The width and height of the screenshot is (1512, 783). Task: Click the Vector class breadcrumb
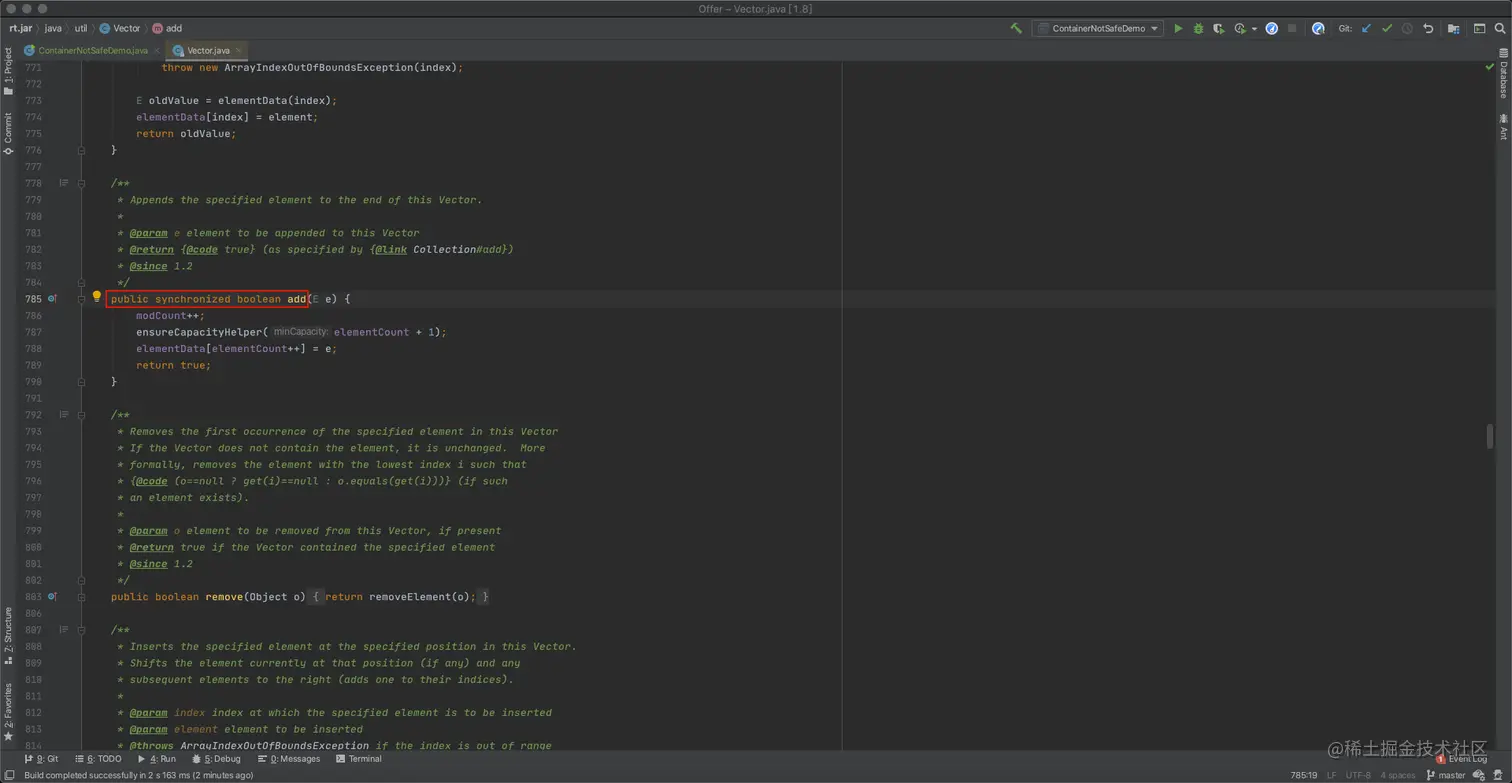pyautogui.click(x=120, y=28)
